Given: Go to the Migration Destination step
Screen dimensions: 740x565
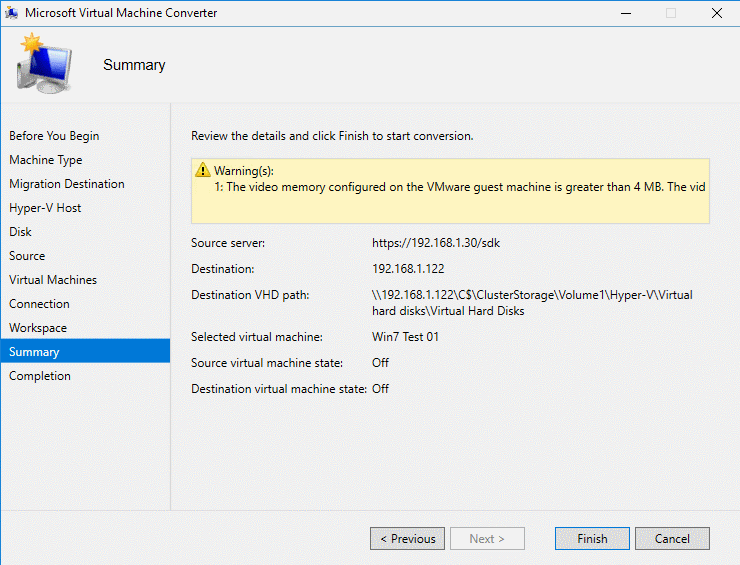Looking at the screenshot, I should (x=67, y=184).
